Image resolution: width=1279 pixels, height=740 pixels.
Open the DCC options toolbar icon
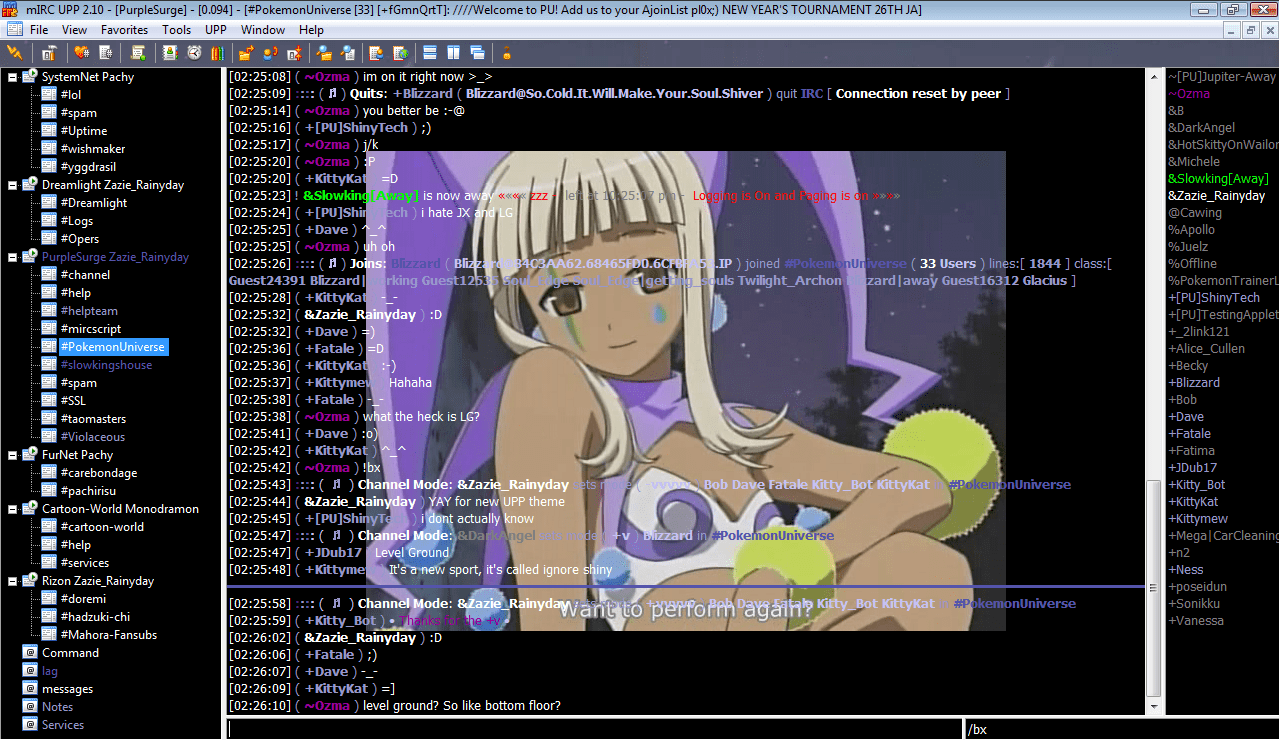[295, 52]
